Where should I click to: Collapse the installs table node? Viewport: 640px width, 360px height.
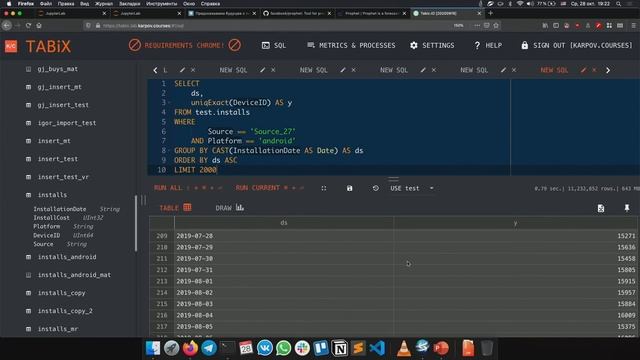52,195
